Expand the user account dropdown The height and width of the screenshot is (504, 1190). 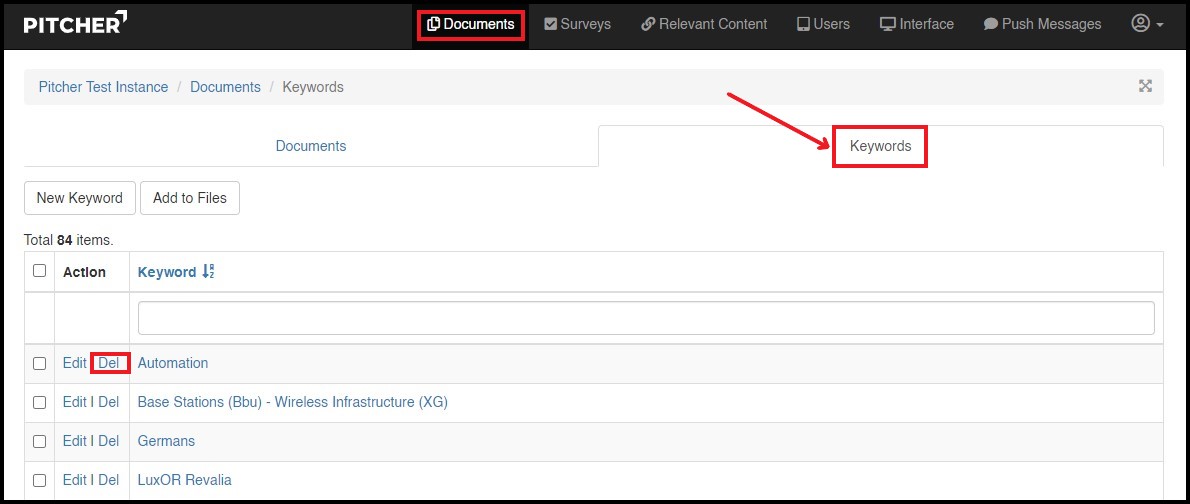(x=1146, y=24)
